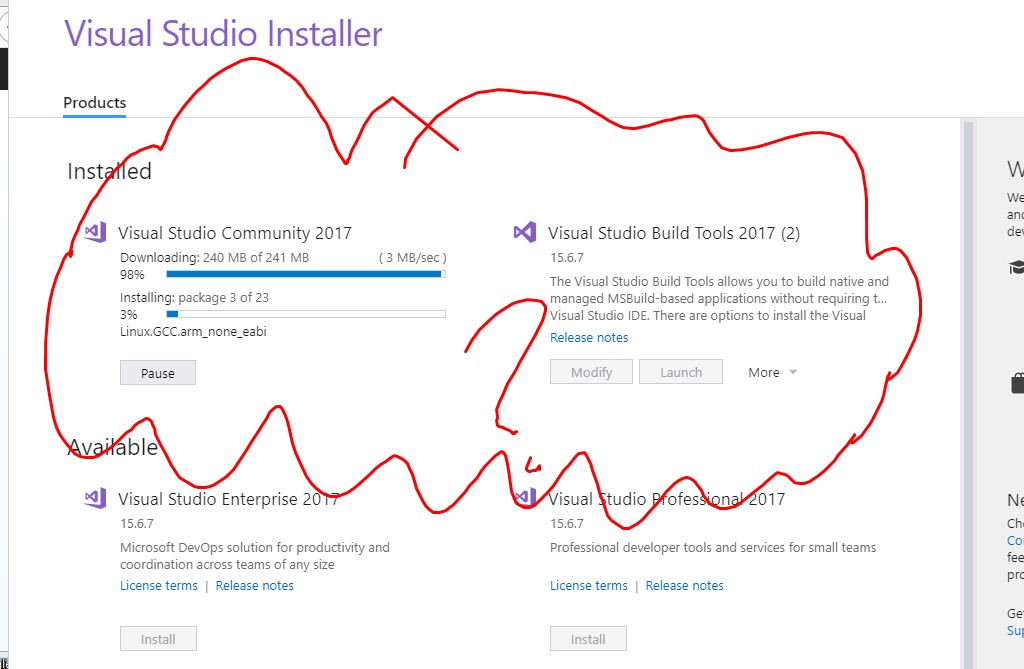Pause the Visual Studio Community 2017 installation
Viewport: 1024px width, 669px height.
click(x=157, y=373)
